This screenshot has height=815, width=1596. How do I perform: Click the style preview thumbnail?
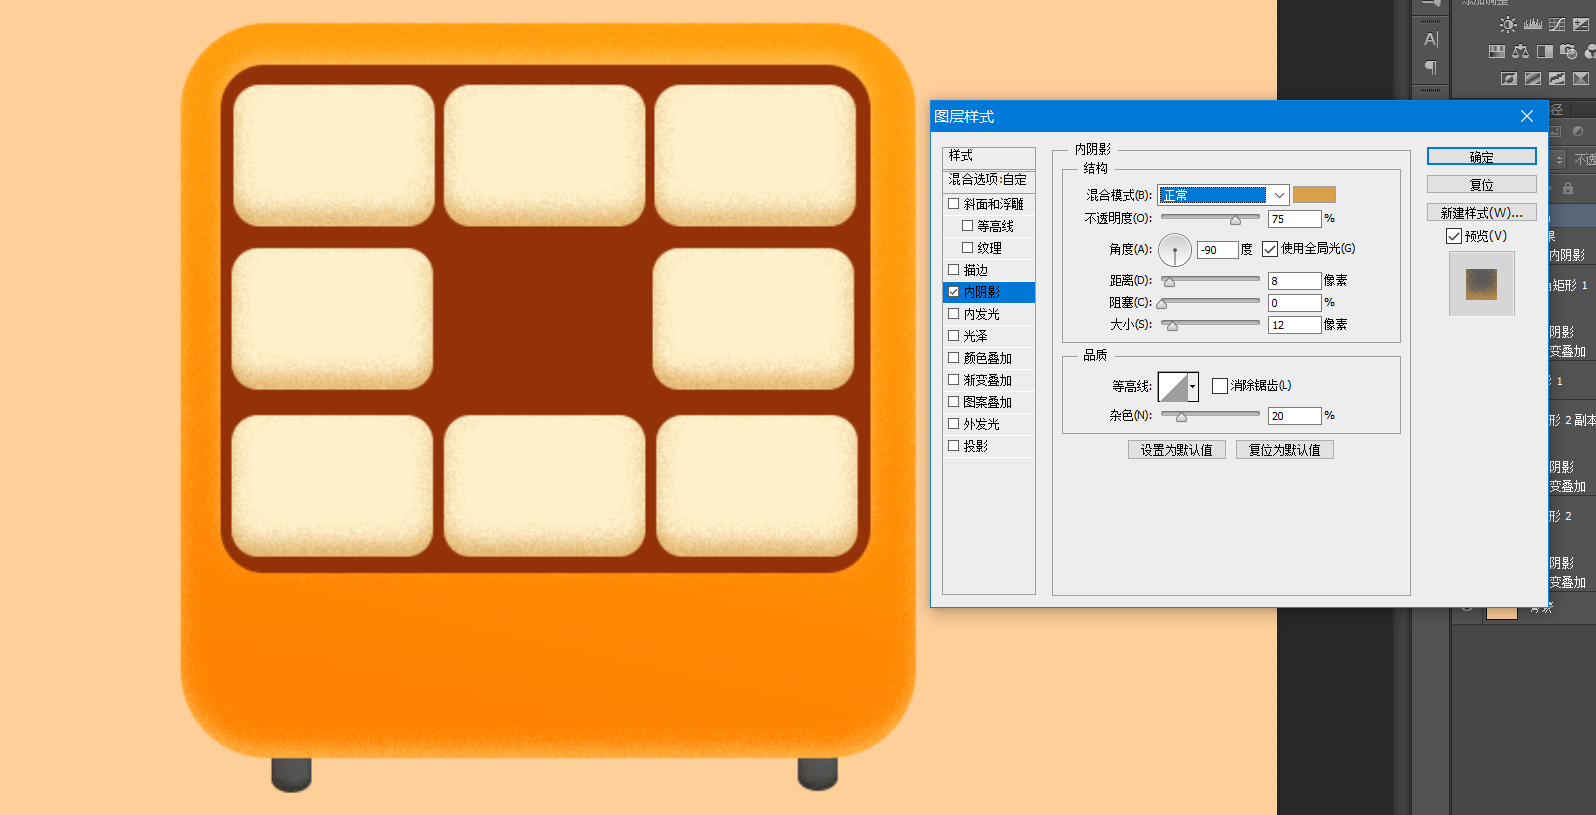tap(1482, 284)
